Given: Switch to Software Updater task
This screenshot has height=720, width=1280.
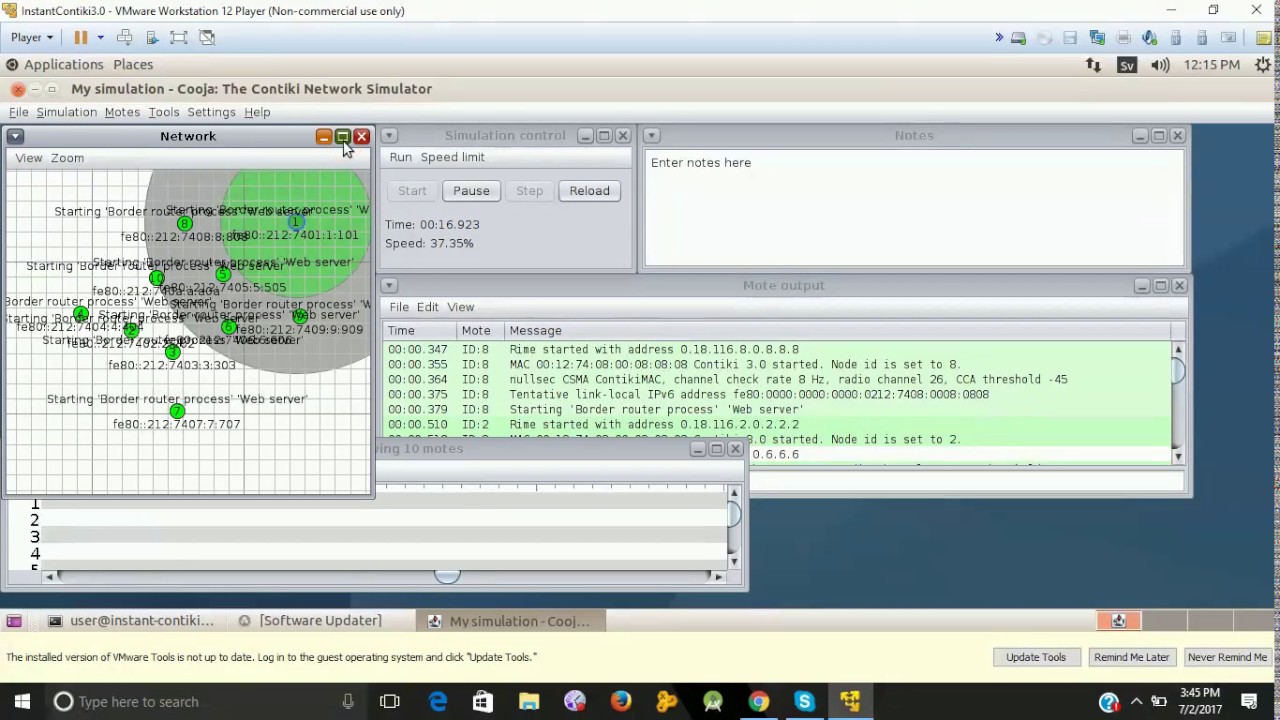Looking at the screenshot, I should 310,621.
